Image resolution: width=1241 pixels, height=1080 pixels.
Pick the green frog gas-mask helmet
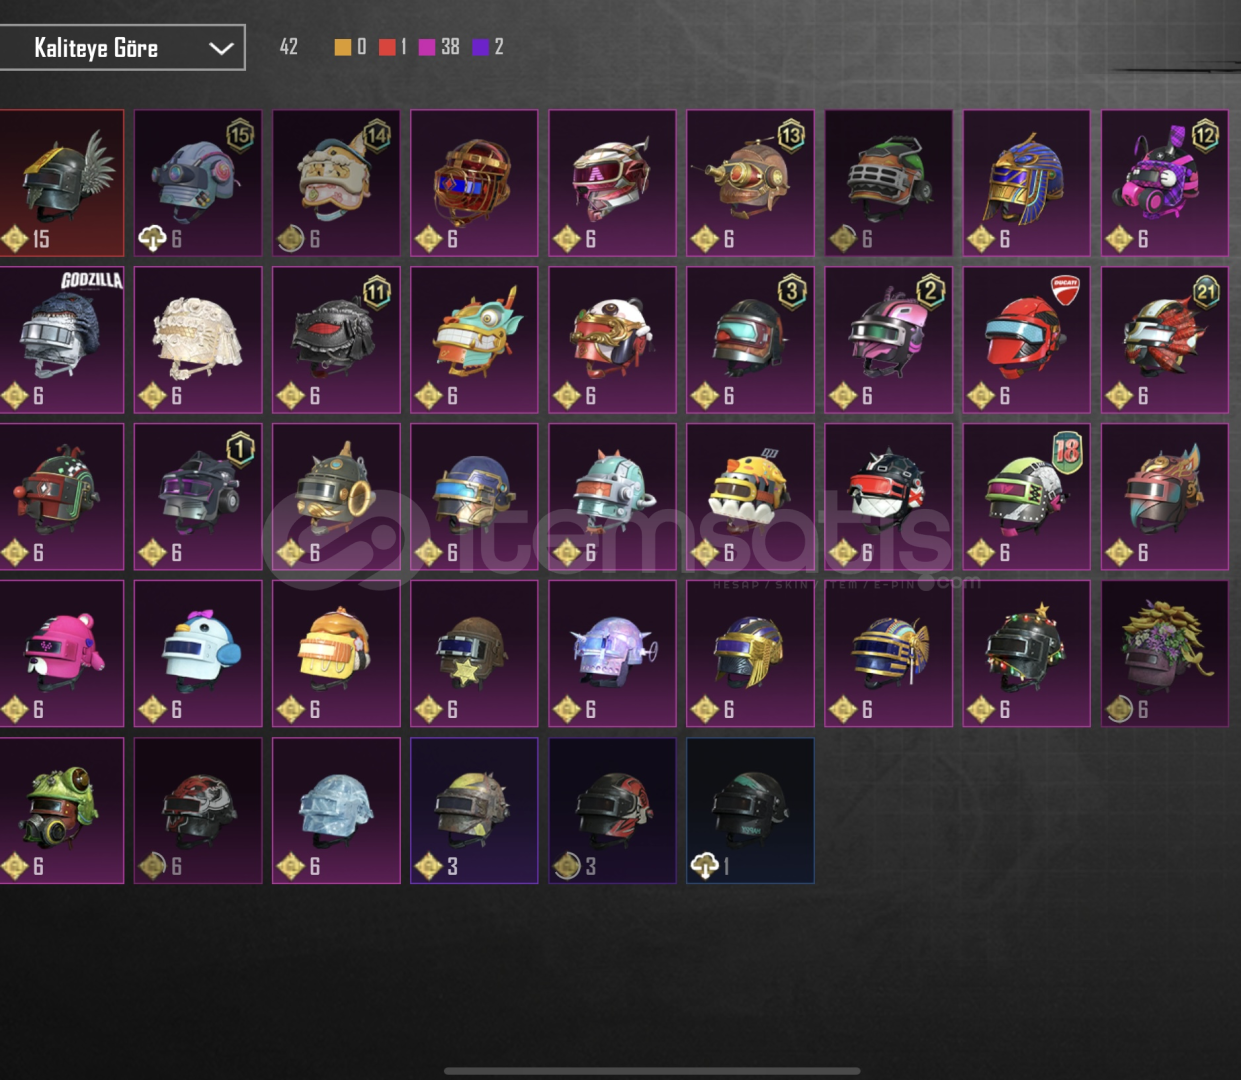[x=62, y=810]
